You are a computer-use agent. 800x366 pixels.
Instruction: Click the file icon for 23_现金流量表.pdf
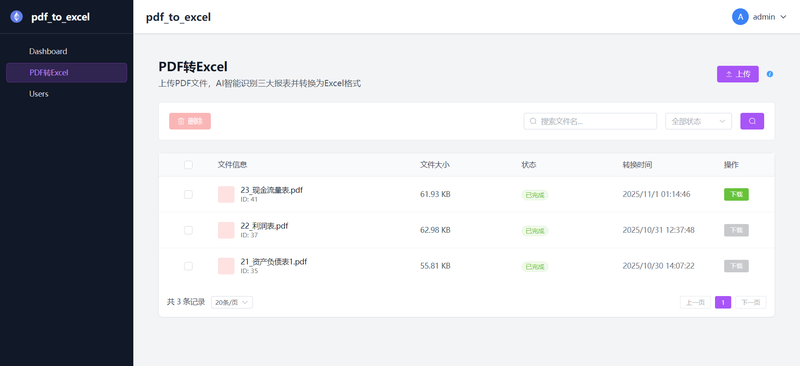[226, 194]
